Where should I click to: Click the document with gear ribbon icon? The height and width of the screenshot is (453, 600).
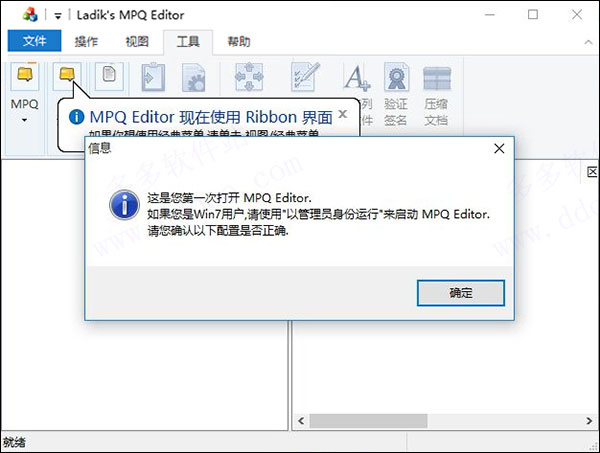point(194,77)
